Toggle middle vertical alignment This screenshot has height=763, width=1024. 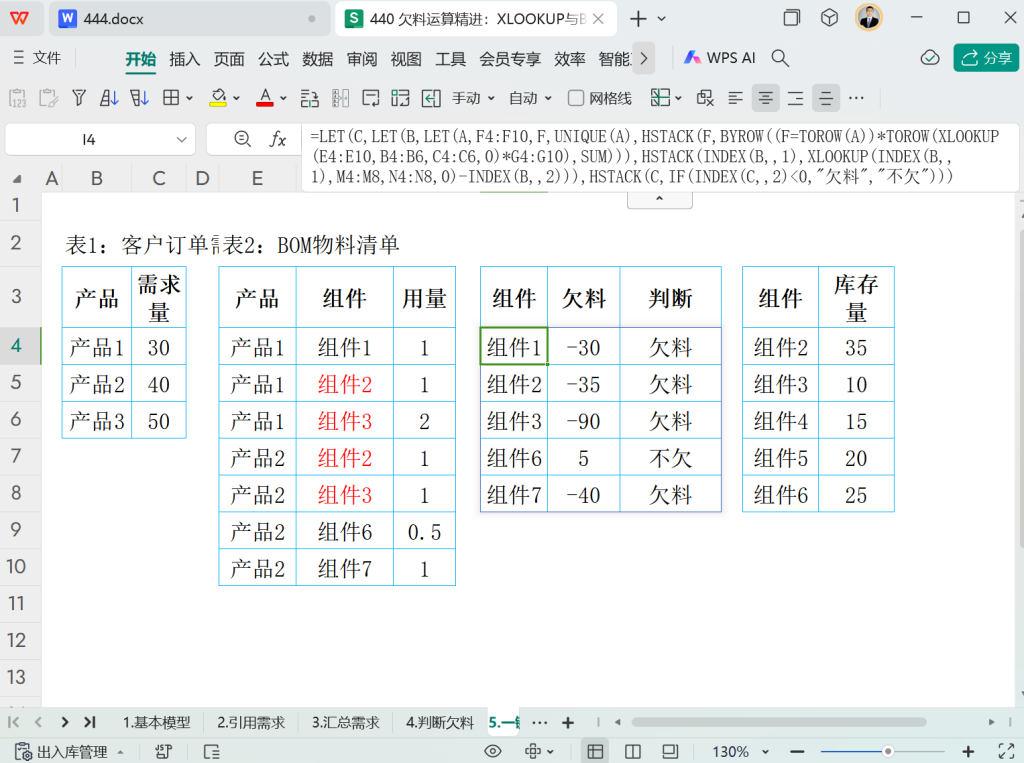coord(825,98)
